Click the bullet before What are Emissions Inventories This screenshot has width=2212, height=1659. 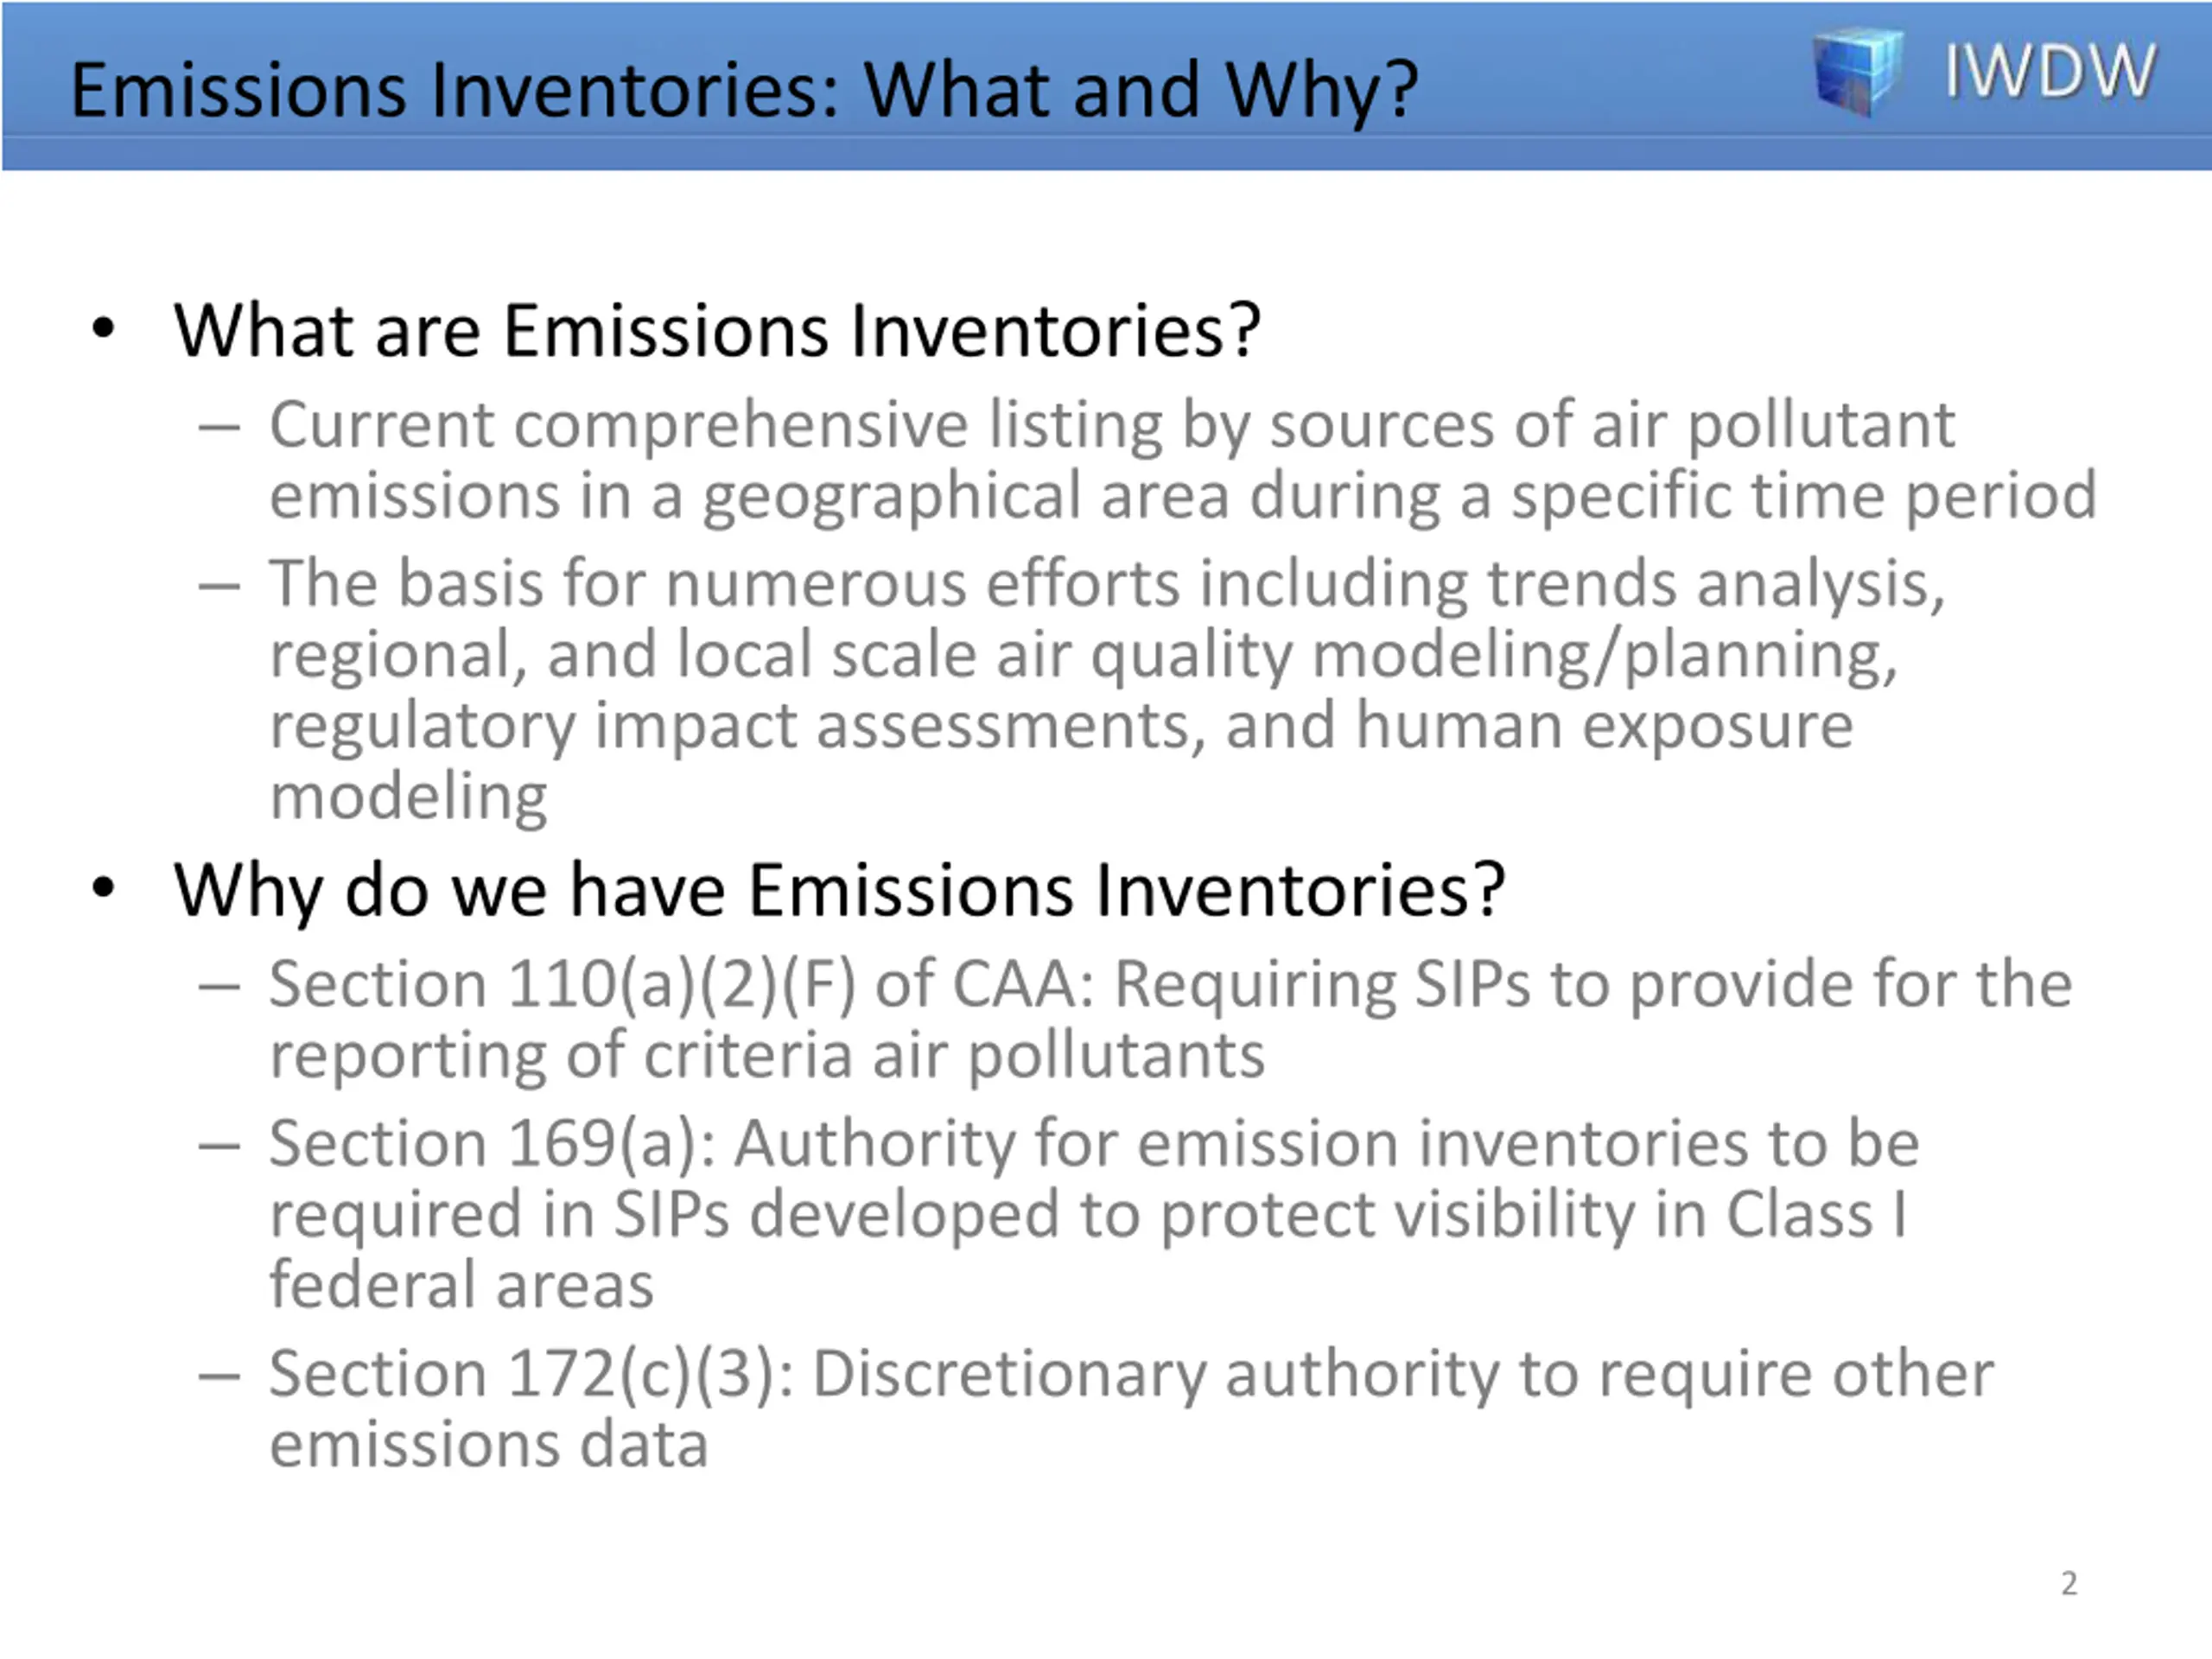pyautogui.click(x=103, y=329)
